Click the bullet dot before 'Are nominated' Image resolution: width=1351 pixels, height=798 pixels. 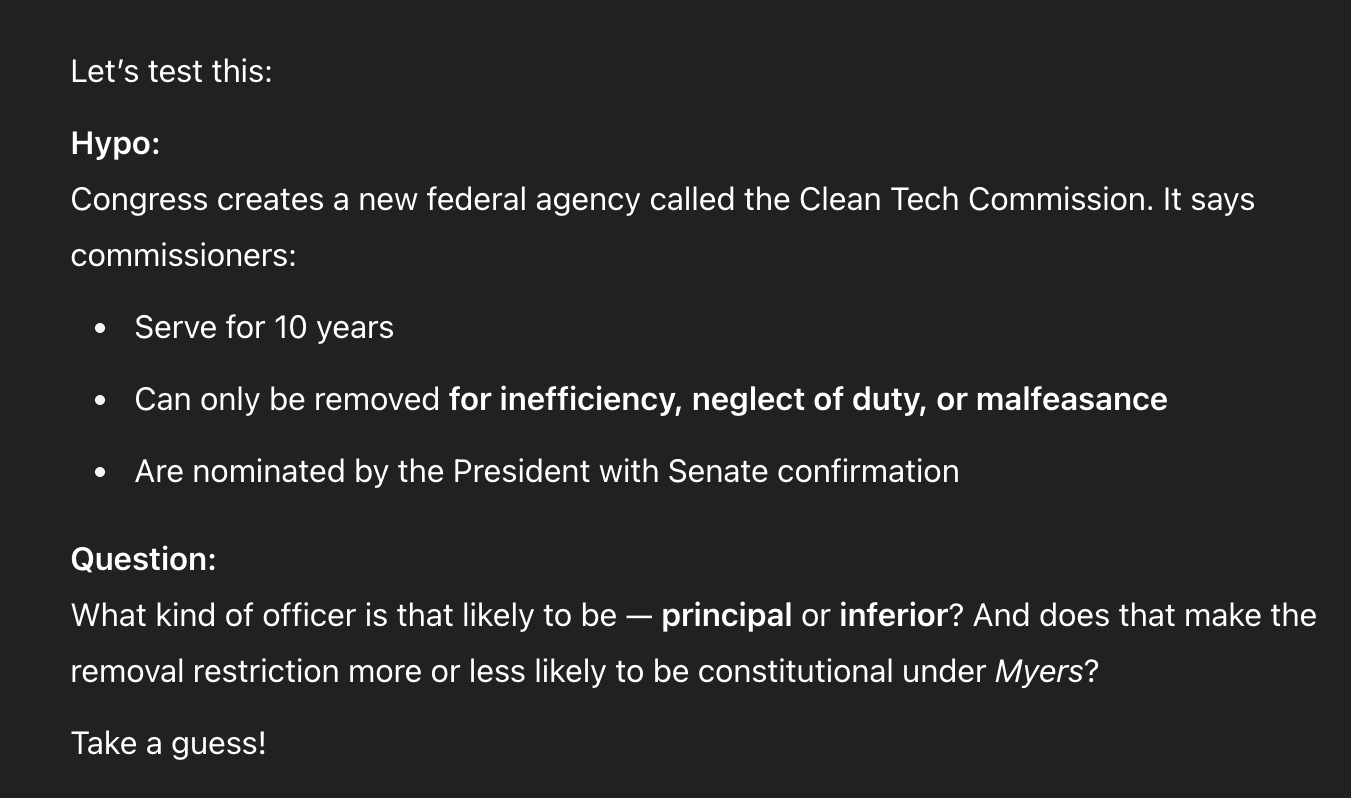click(x=99, y=472)
